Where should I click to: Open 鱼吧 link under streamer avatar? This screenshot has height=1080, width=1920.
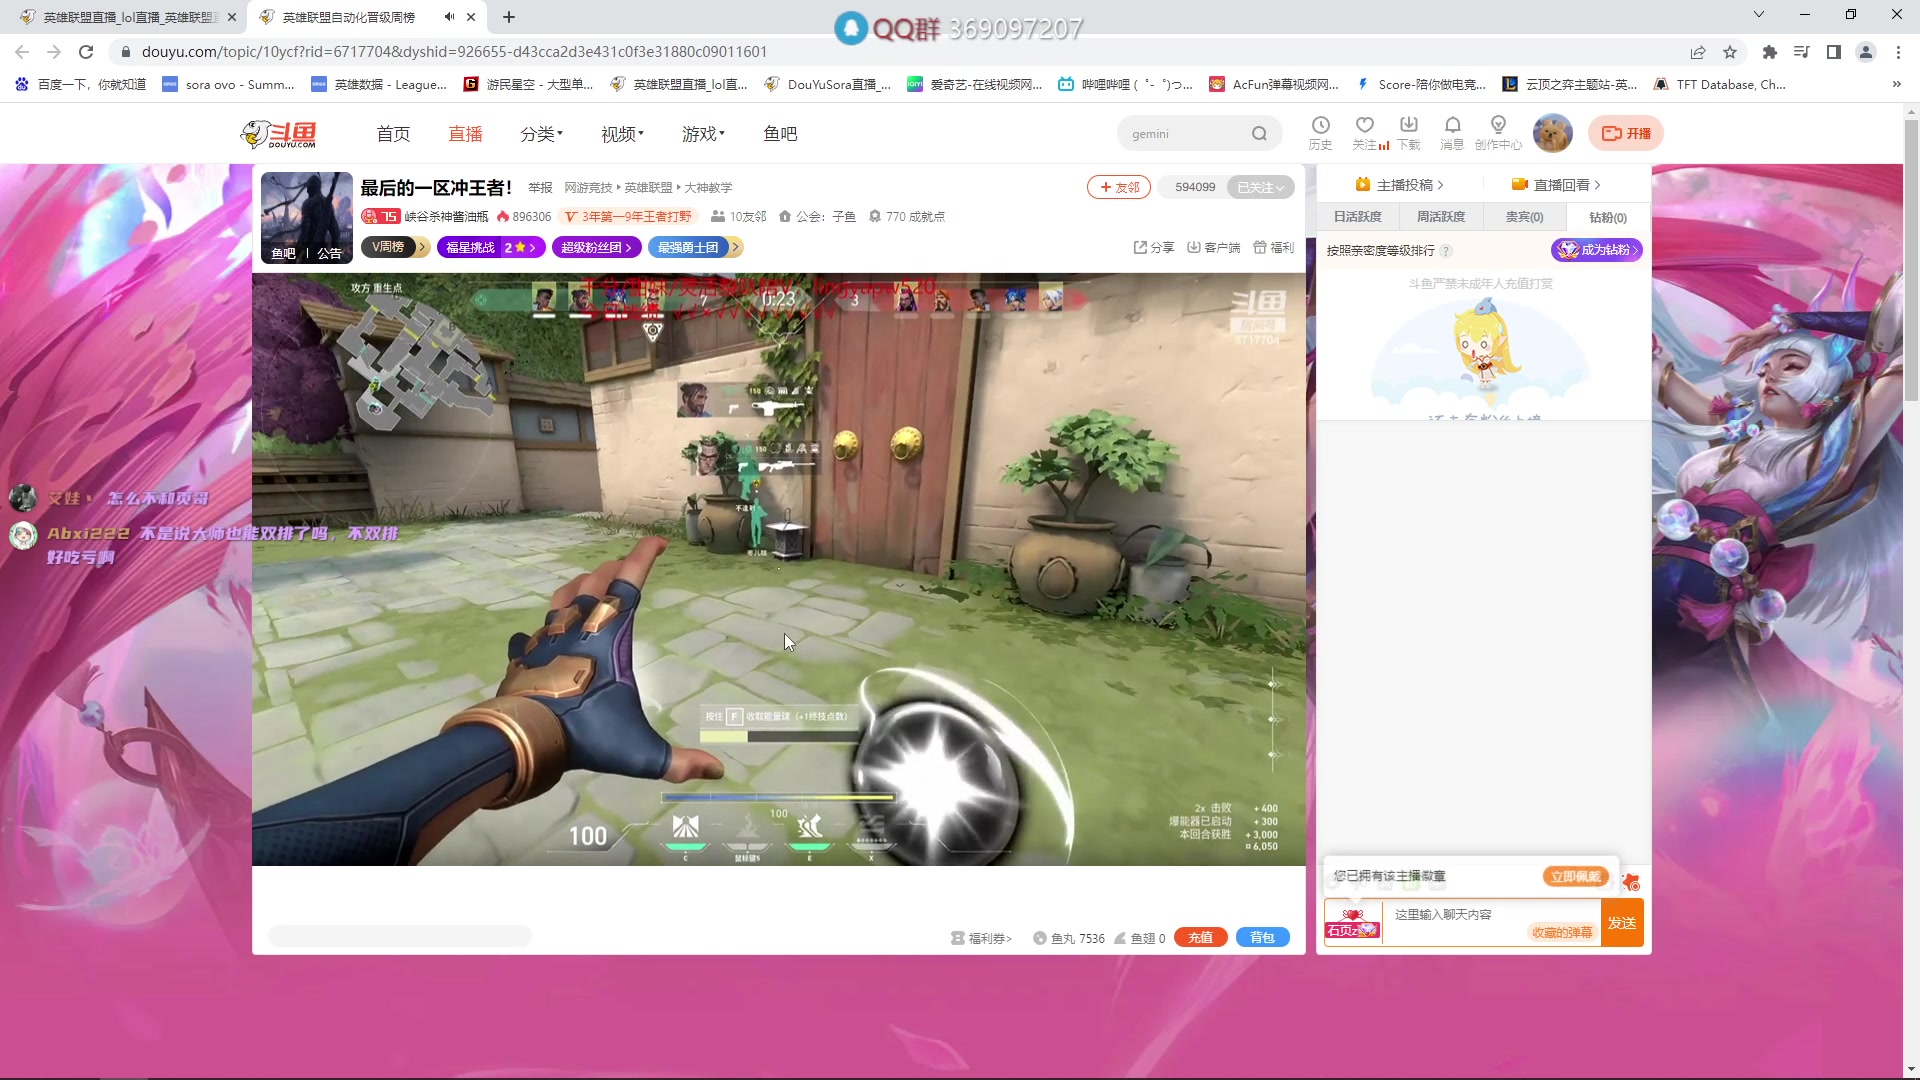pos(284,254)
